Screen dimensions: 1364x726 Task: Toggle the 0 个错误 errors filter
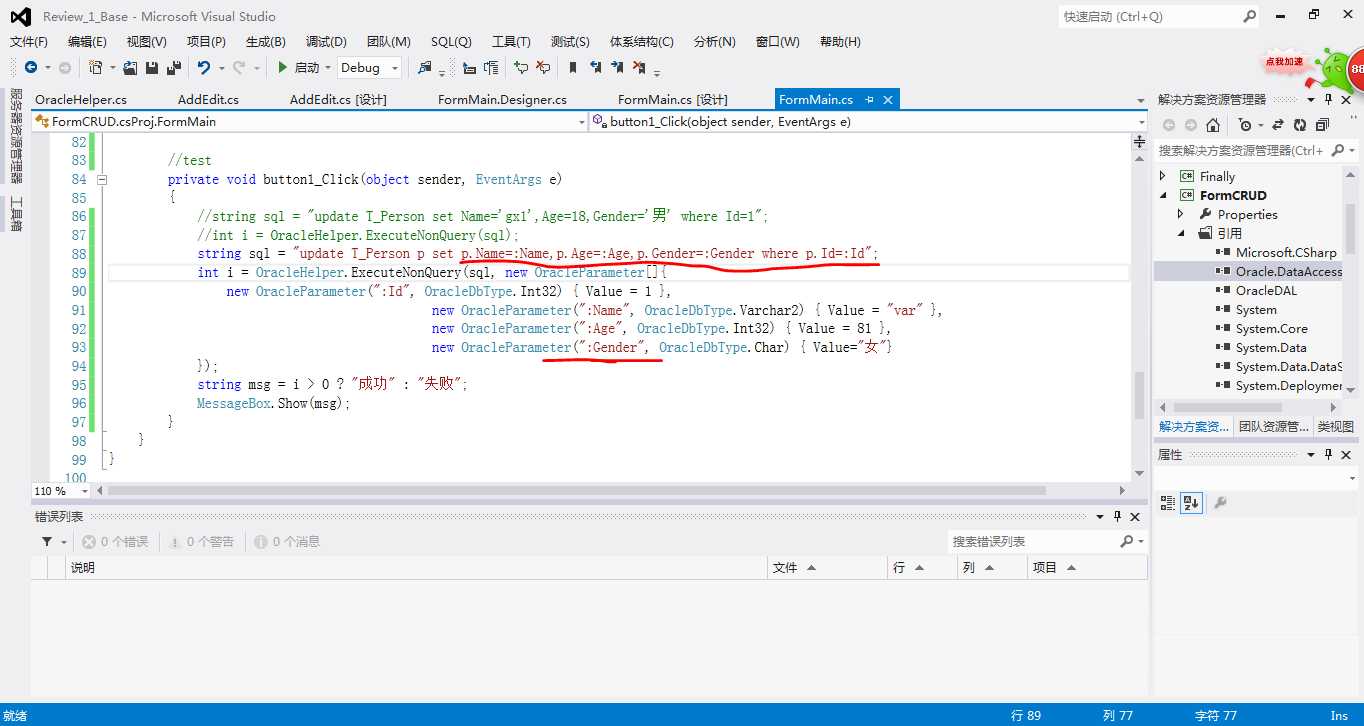pyautogui.click(x=115, y=541)
